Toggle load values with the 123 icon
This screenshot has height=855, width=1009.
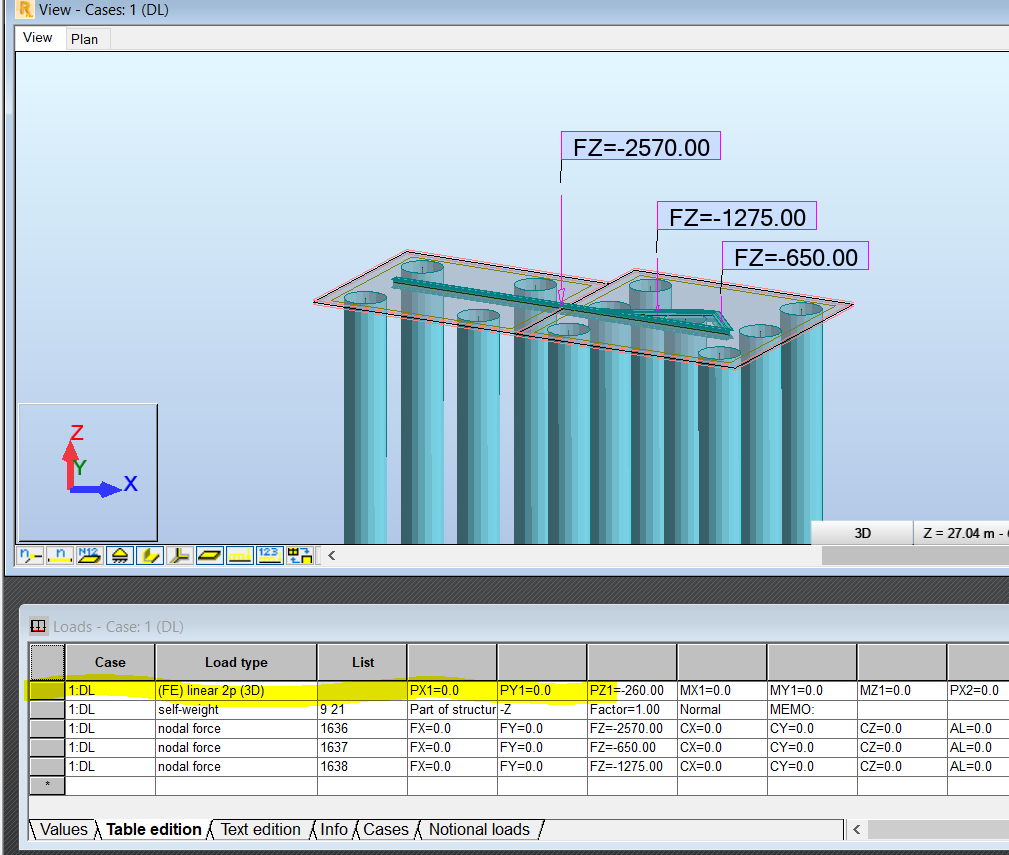click(270, 555)
